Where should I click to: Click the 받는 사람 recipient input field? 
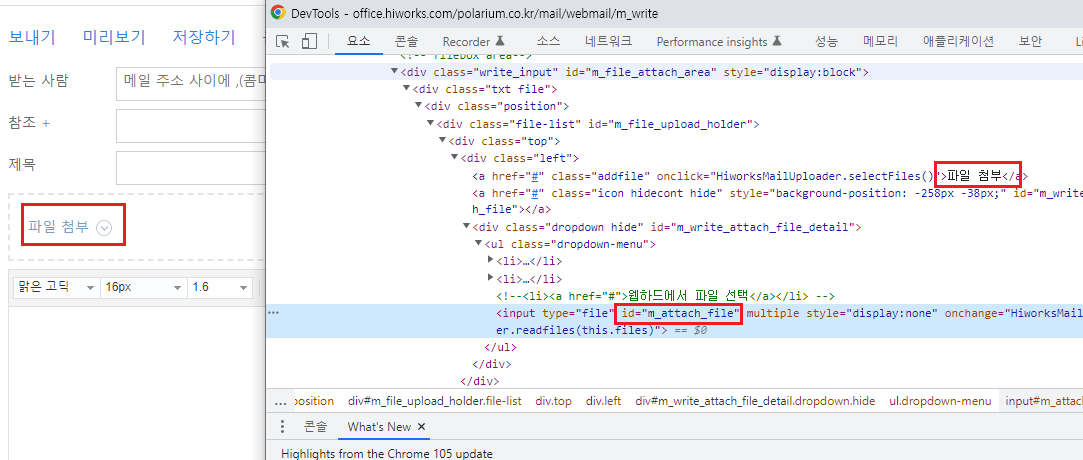click(191, 84)
